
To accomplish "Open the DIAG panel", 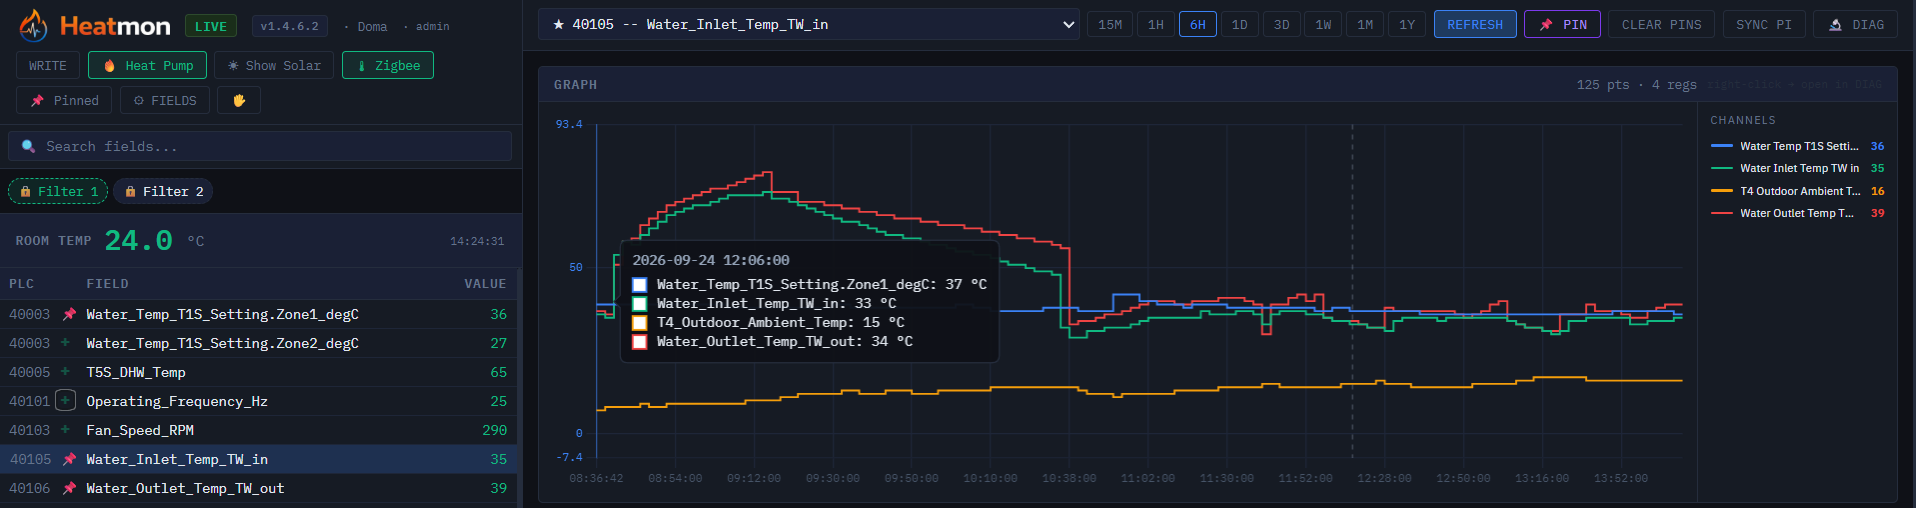I will (x=1856, y=24).
